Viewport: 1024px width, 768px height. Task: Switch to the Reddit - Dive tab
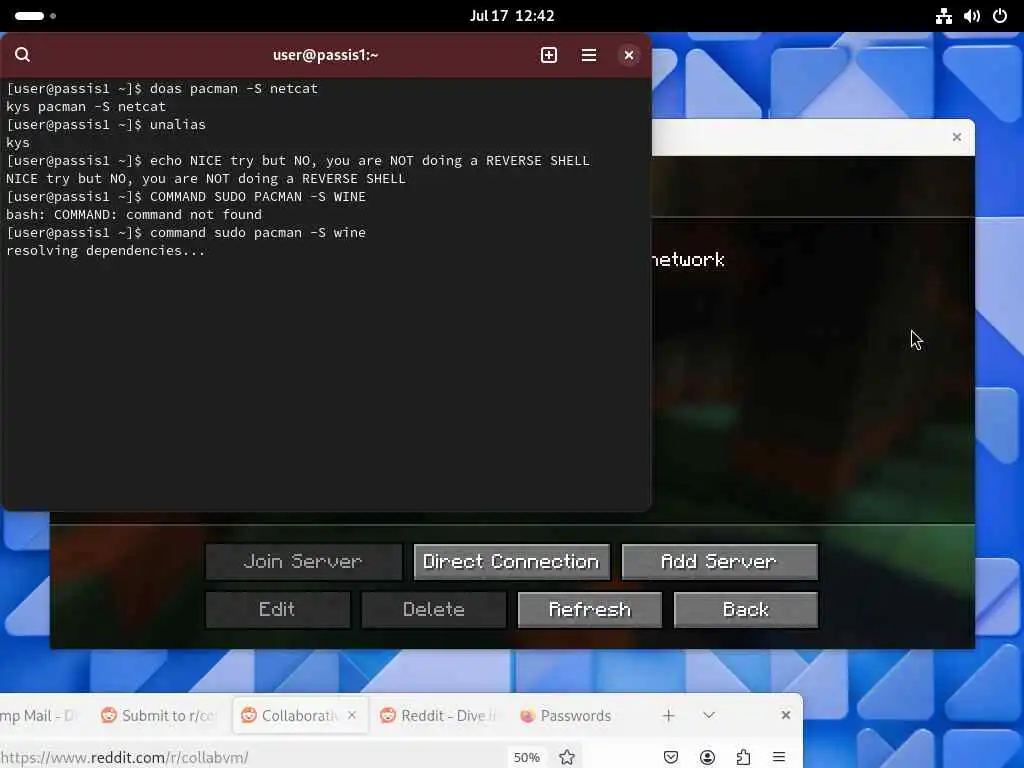tap(438, 716)
